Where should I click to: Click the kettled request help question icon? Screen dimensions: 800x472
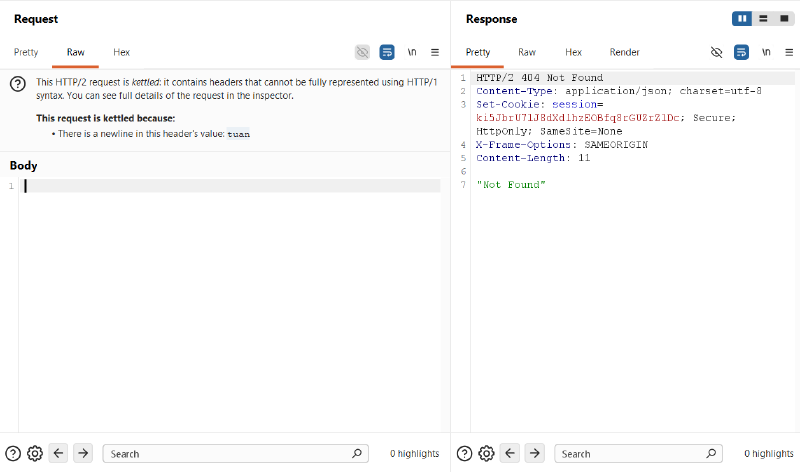tap(18, 84)
